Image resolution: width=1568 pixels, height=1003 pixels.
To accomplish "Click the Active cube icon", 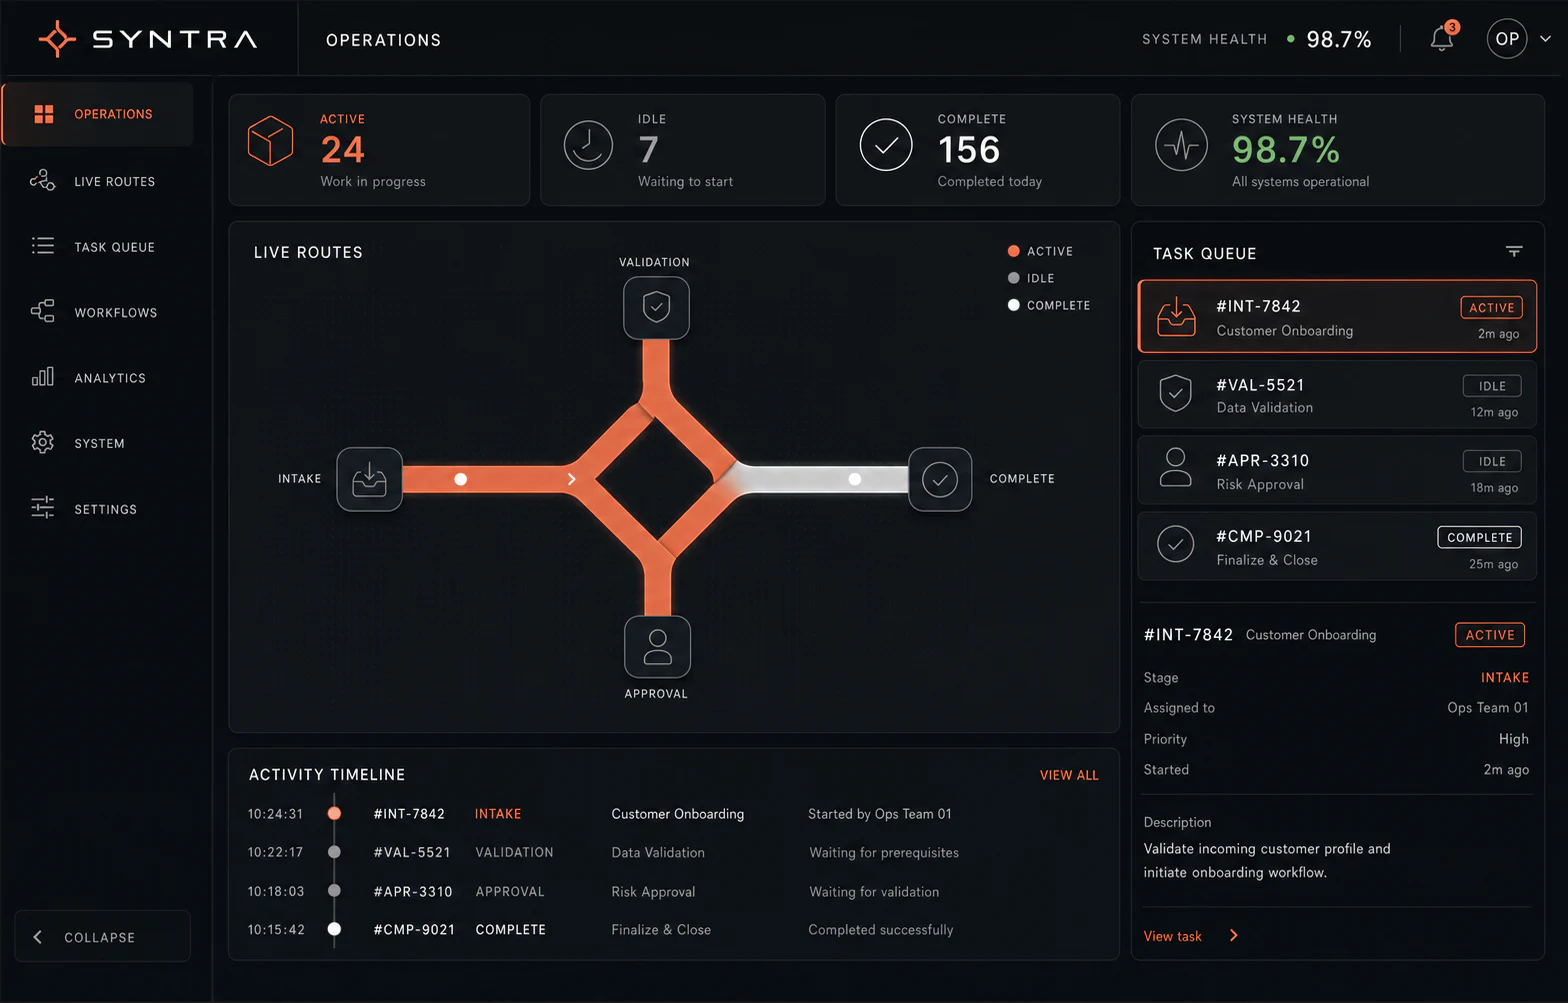I will click(x=270, y=141).
